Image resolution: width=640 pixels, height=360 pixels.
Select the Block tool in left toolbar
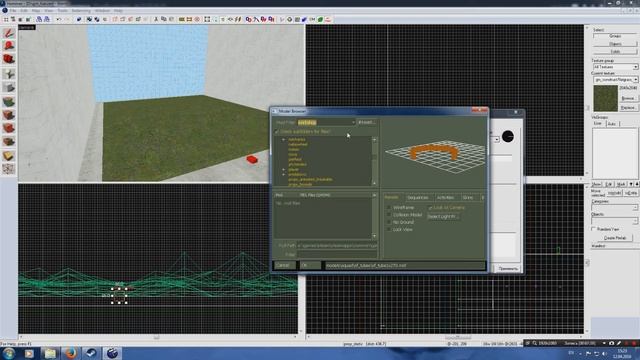coord(9,87)
